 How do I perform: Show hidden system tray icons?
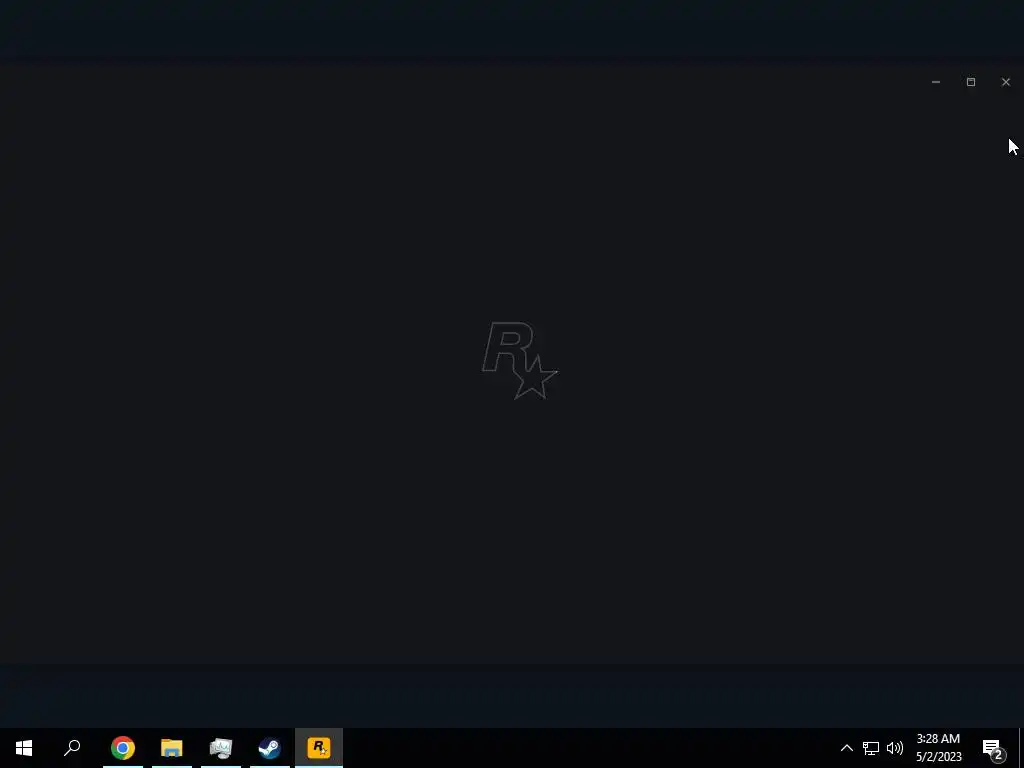(x=846, y=748)
